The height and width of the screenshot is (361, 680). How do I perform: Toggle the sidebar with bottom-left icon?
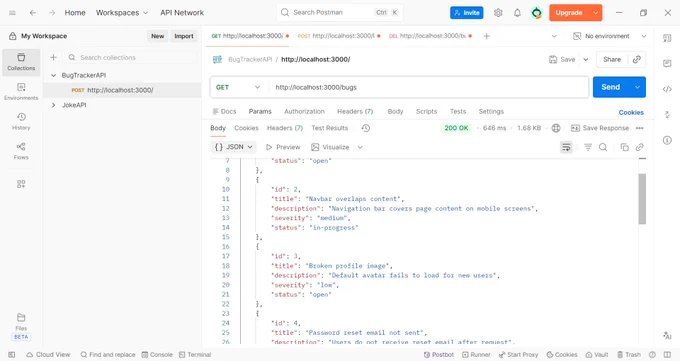12,354
